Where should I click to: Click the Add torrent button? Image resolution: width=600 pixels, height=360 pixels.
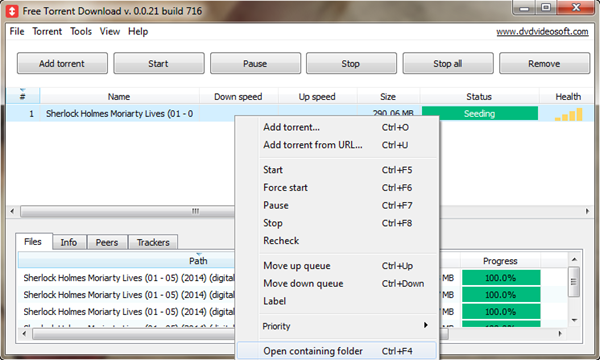point(62,64)
